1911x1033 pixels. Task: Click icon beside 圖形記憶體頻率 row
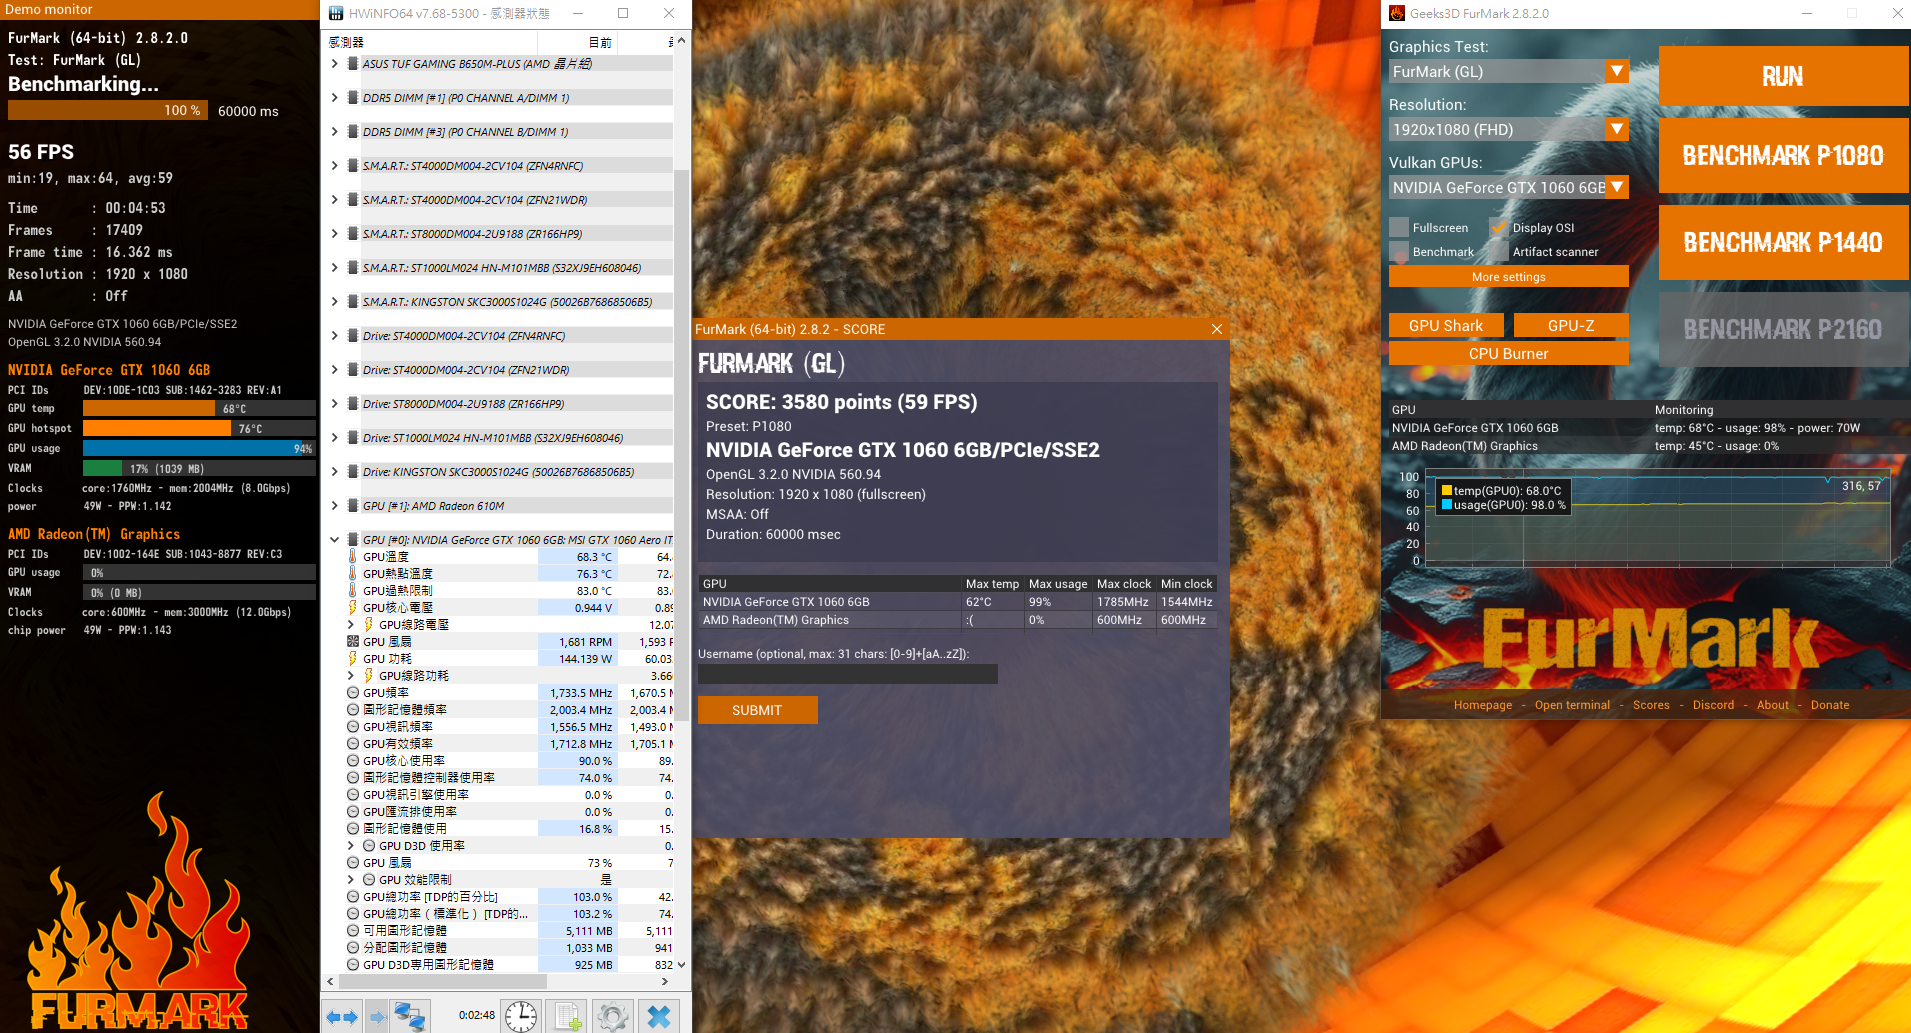pyautogui.click(x=352, y=710)
